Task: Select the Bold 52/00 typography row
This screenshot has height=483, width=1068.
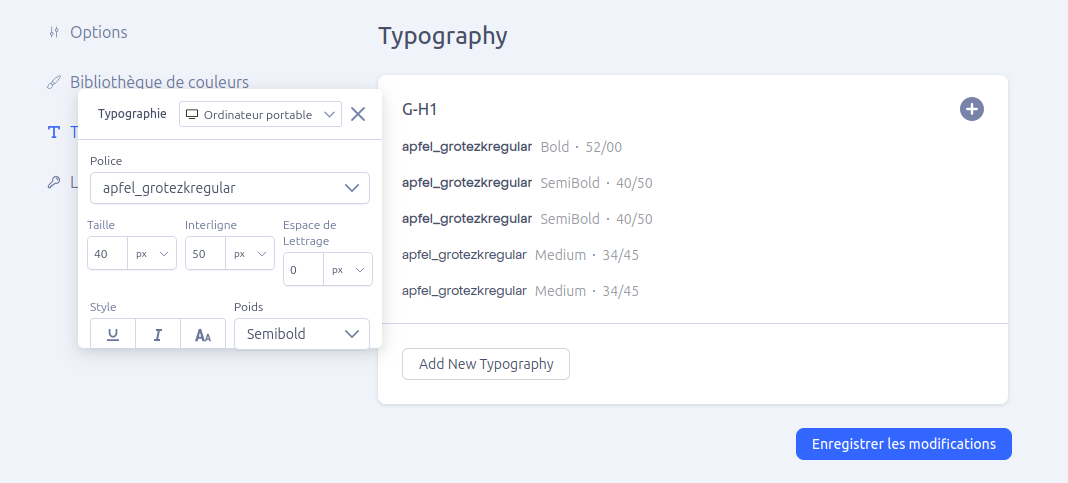Action: tap(512, 147)
